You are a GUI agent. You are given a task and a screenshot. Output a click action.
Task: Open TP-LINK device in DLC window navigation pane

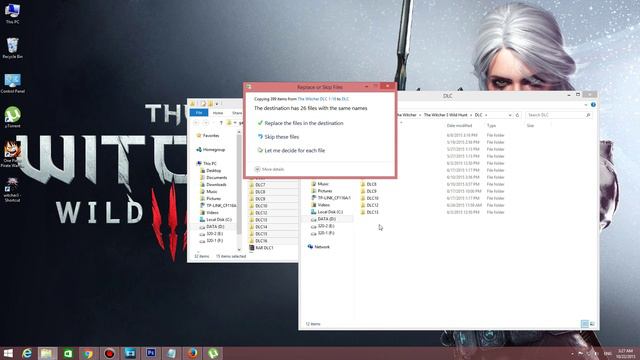point(331,198)
